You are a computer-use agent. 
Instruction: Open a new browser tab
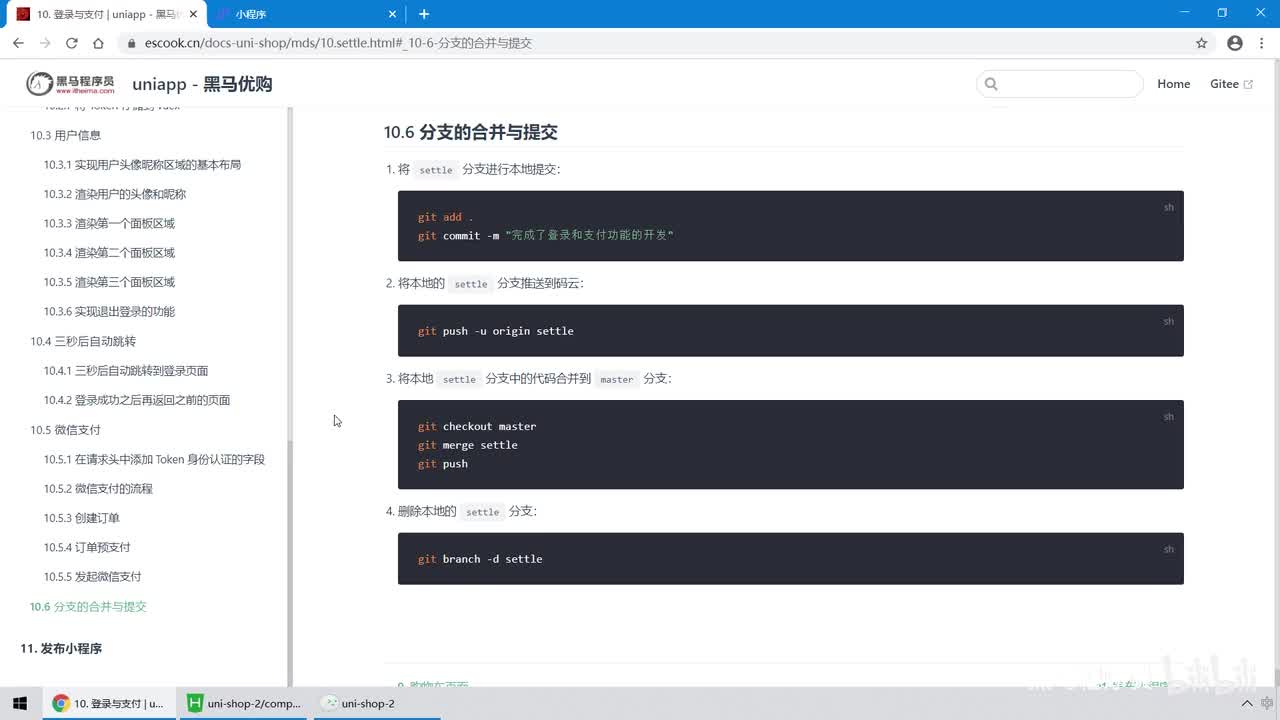coord(424,14)
